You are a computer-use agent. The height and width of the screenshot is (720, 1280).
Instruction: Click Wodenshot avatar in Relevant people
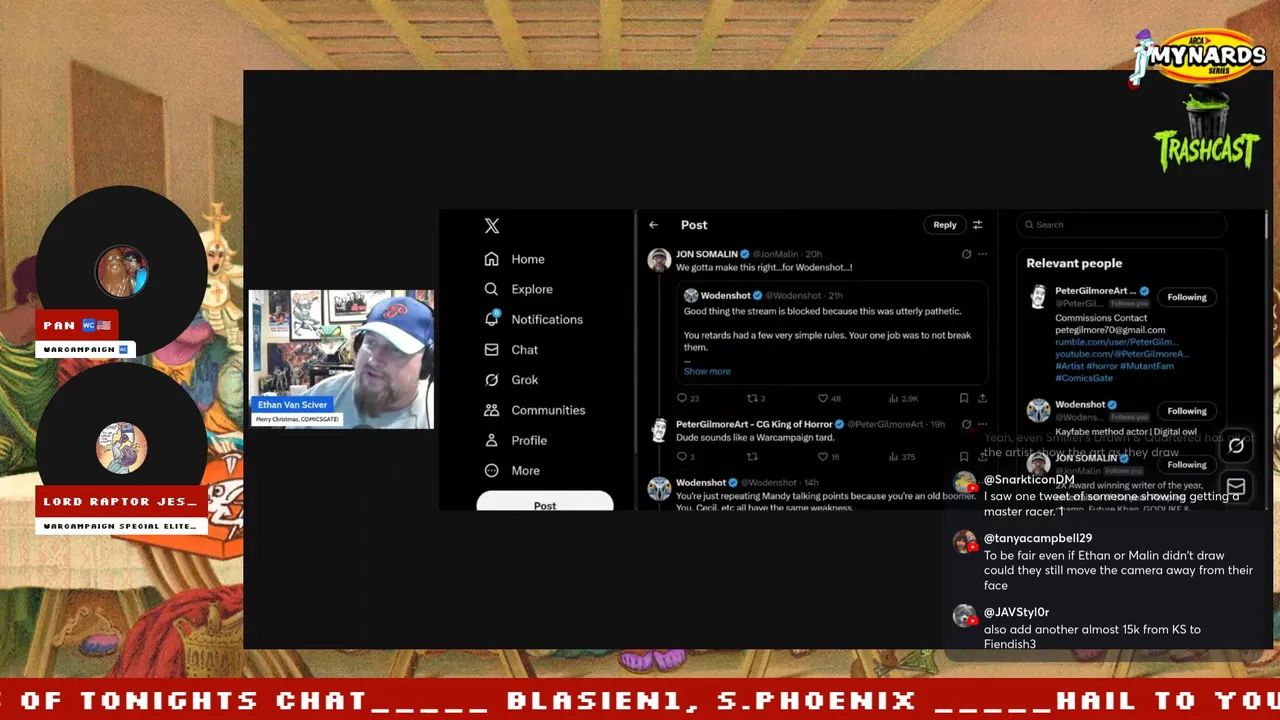click(1039, 411)
